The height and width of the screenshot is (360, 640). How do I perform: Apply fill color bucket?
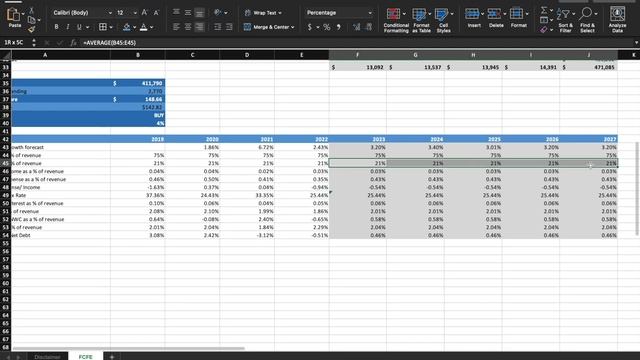tap(127, 27)
